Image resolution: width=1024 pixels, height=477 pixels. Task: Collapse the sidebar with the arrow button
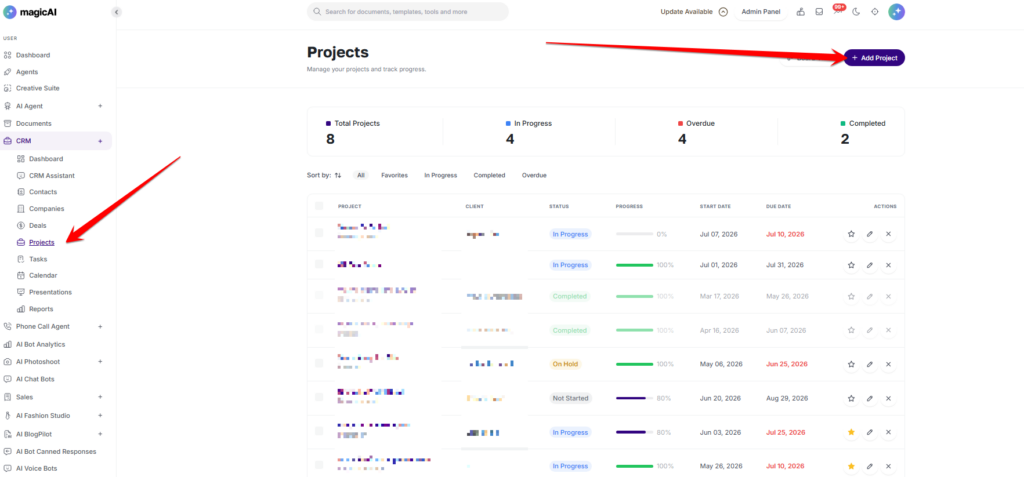pos(116,12)
